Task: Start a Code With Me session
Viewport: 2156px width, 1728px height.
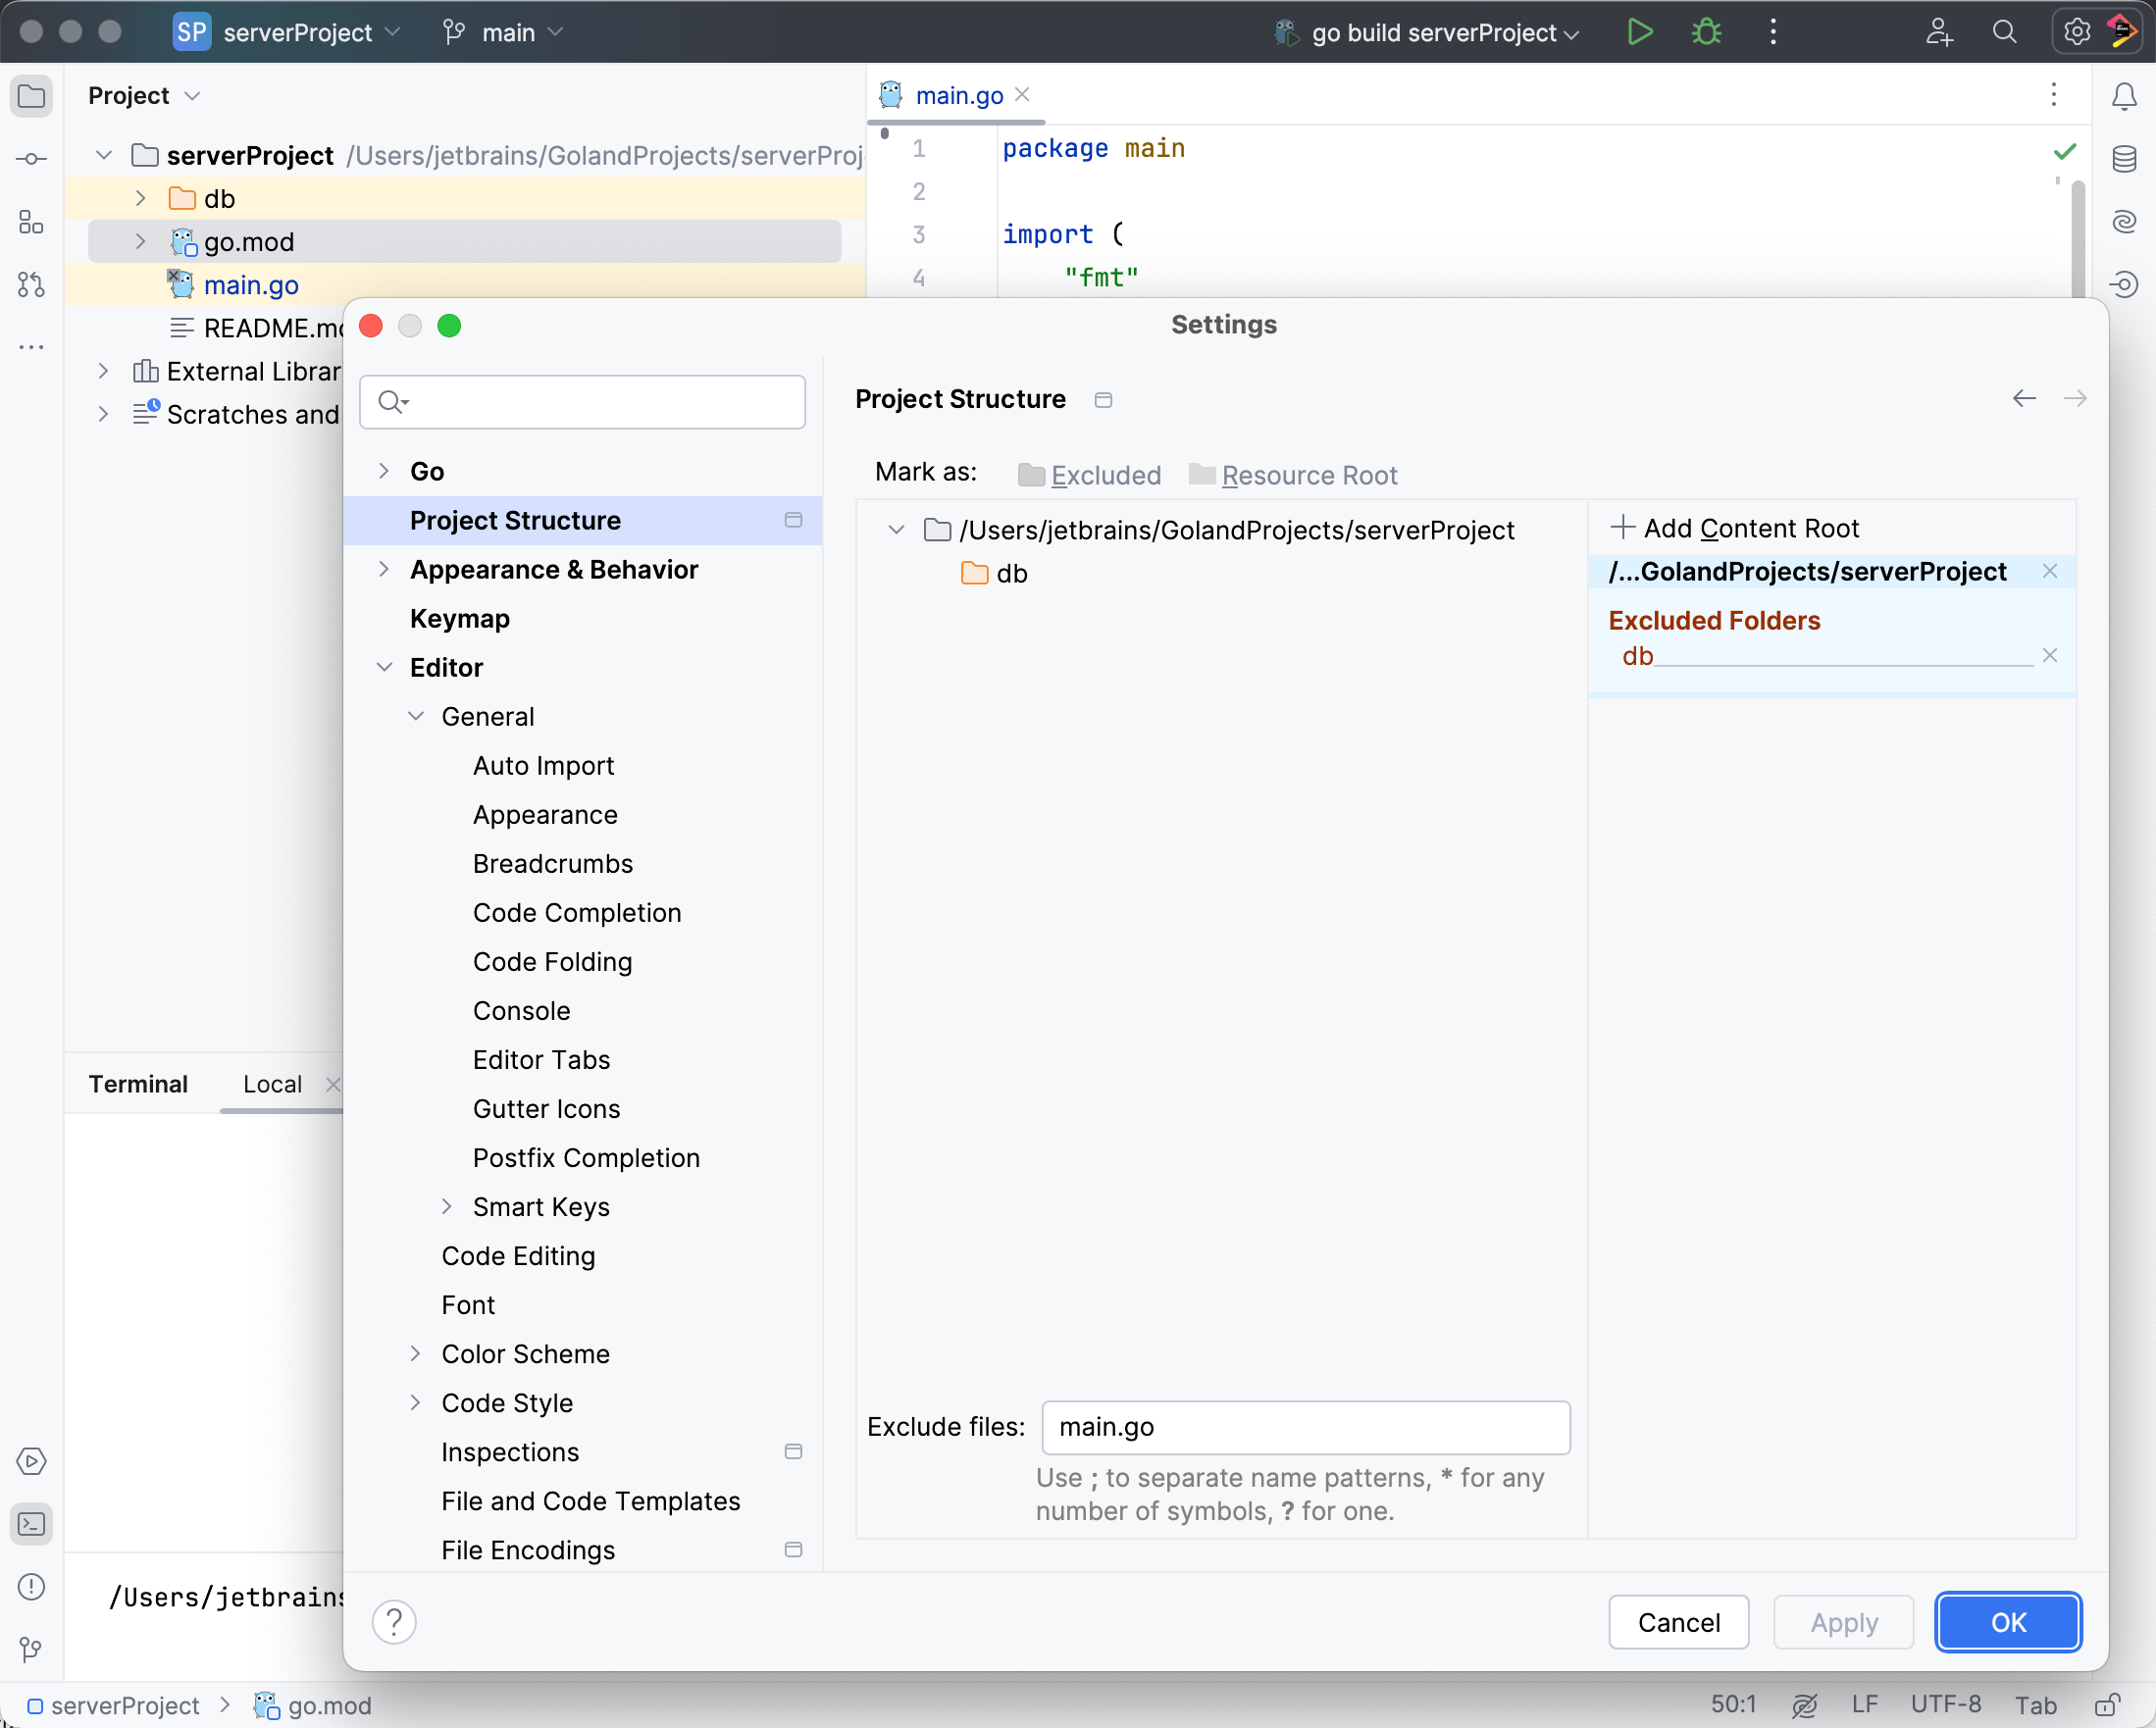Action: point(1938,31)
